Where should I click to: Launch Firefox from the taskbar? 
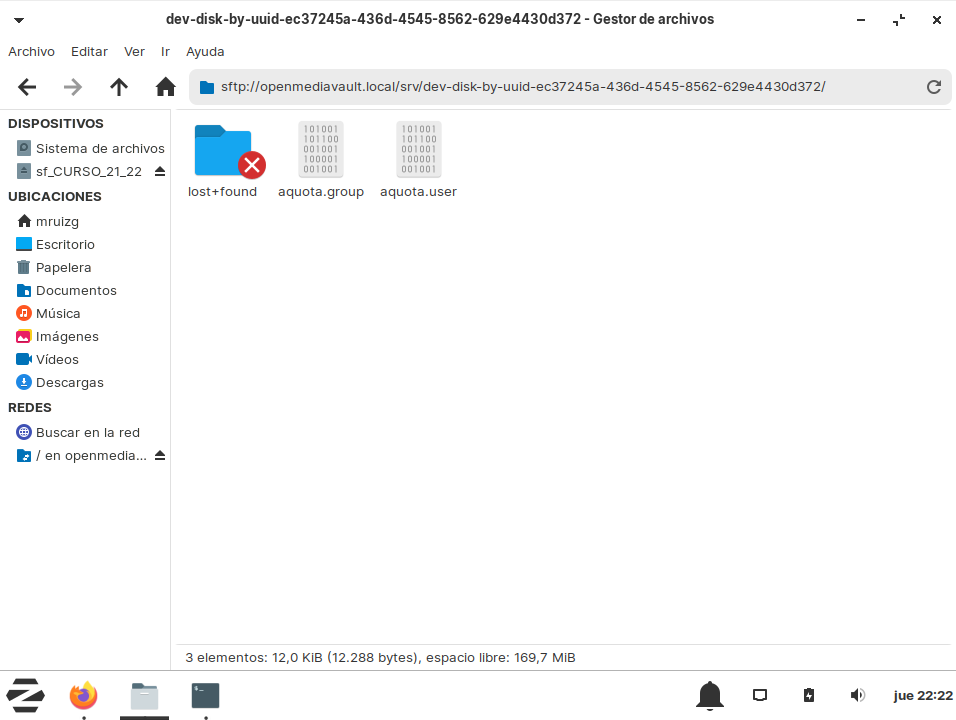(x=84, y=695)
